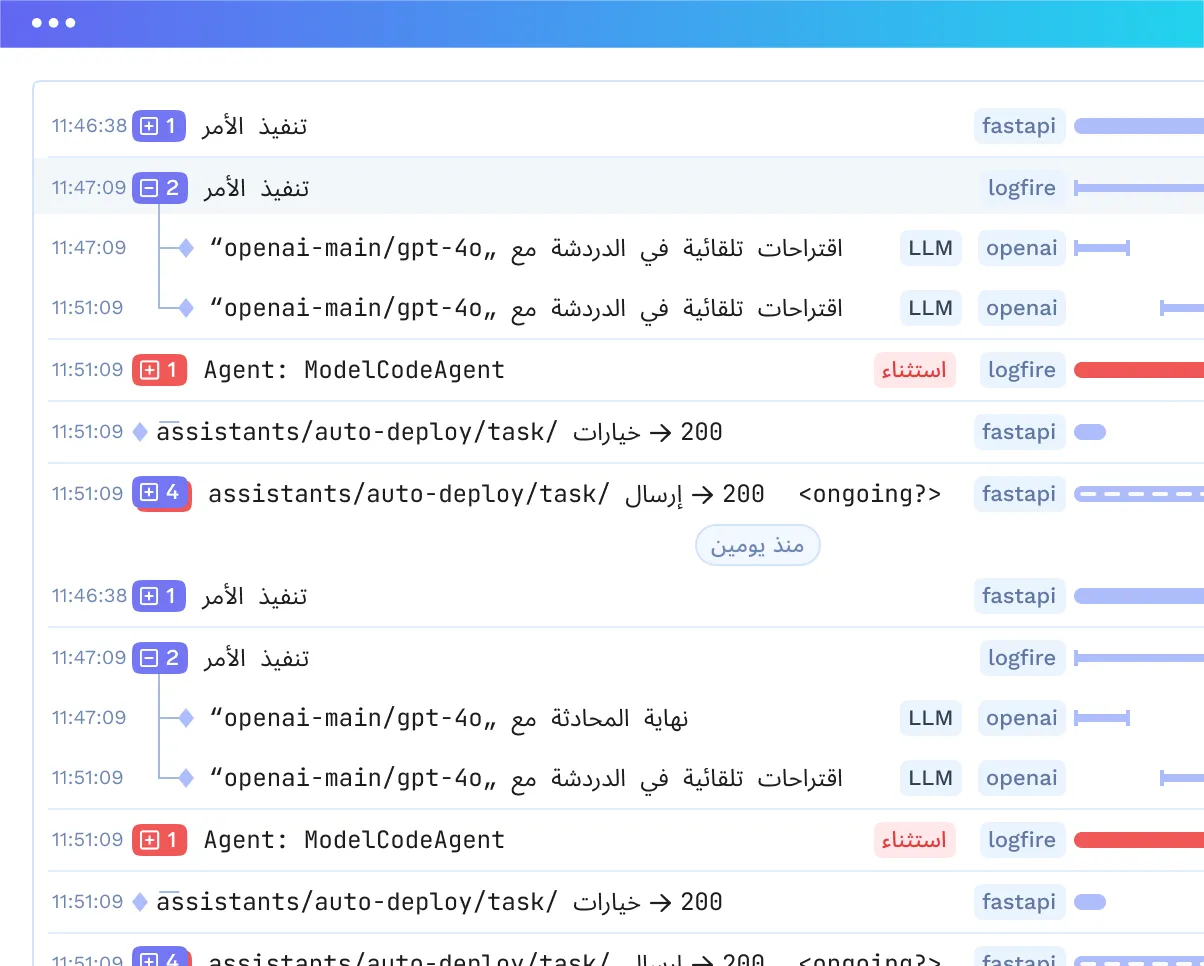Expand the 11:46:38 span above the منذ يومين pill
Viewport: 1204px width, 966px height.
[x=159, y=126]
